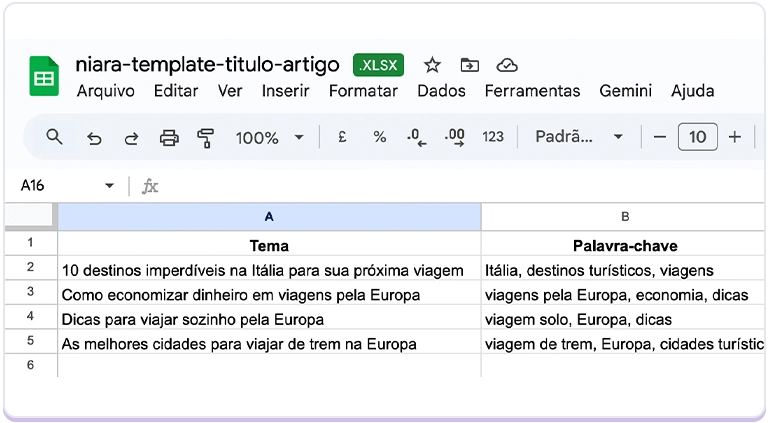Check the cloud document status icon

pyautogui.click(x=507, y=65)
